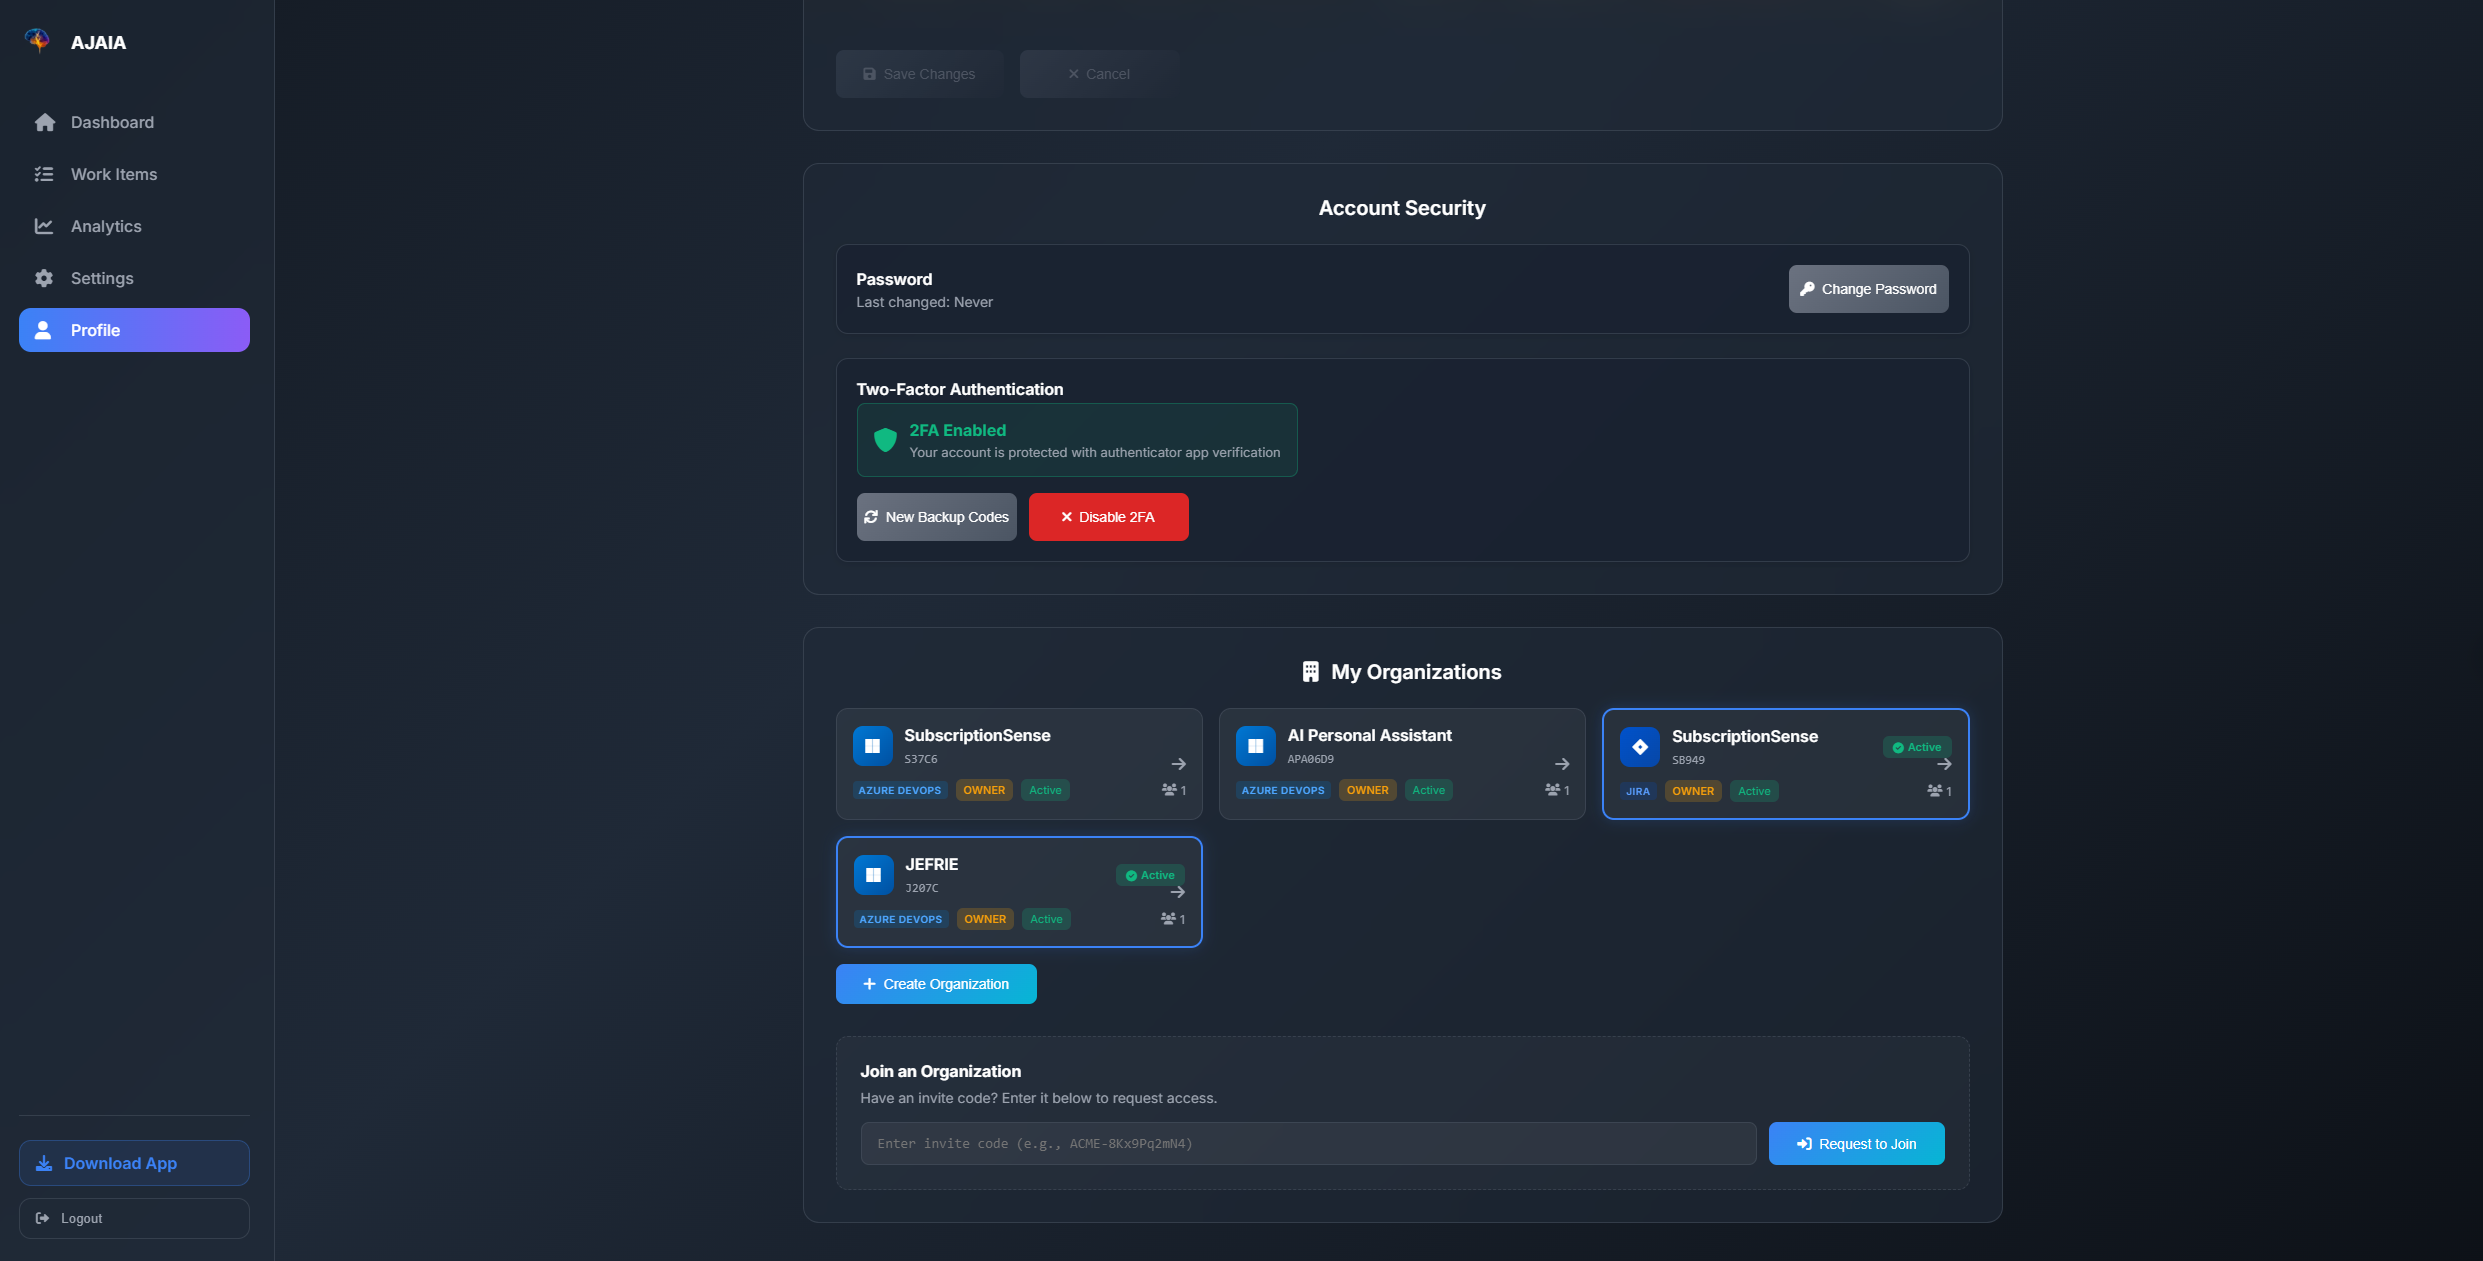2483x1261 pixels.
Task: Click the invite code input field
Action: pos(1307,1143)
